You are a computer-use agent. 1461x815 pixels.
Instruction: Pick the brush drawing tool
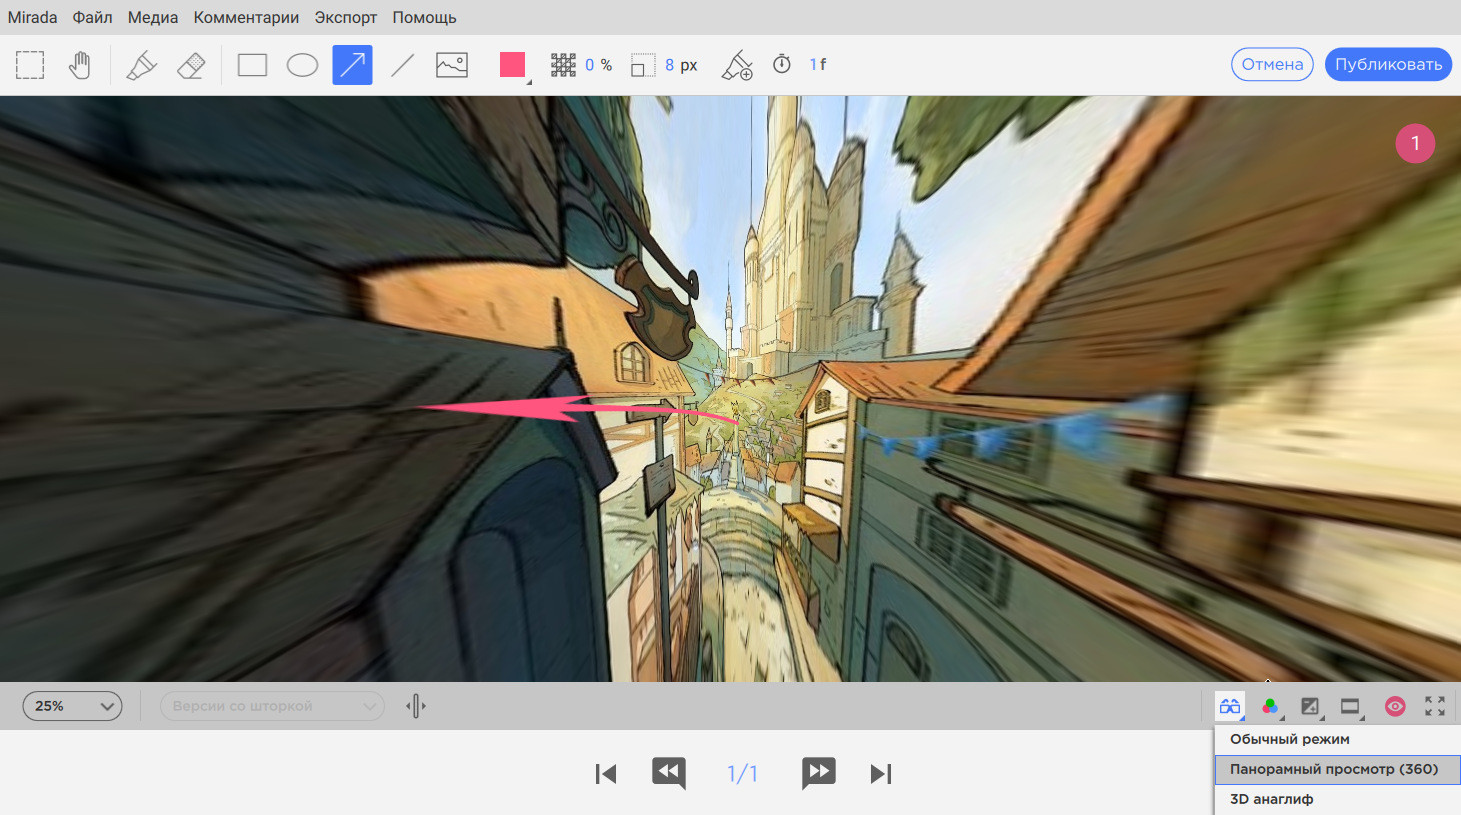(x=141, y=65)
